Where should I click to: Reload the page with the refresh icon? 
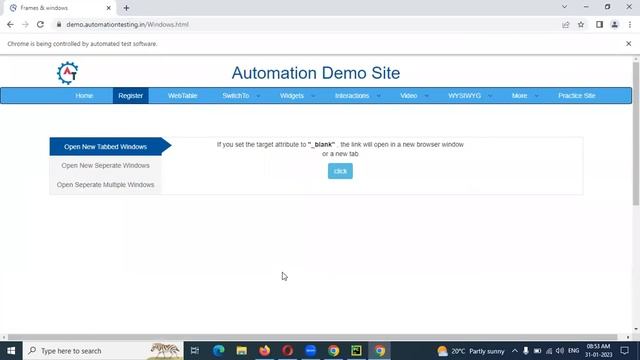click(40, 24)
